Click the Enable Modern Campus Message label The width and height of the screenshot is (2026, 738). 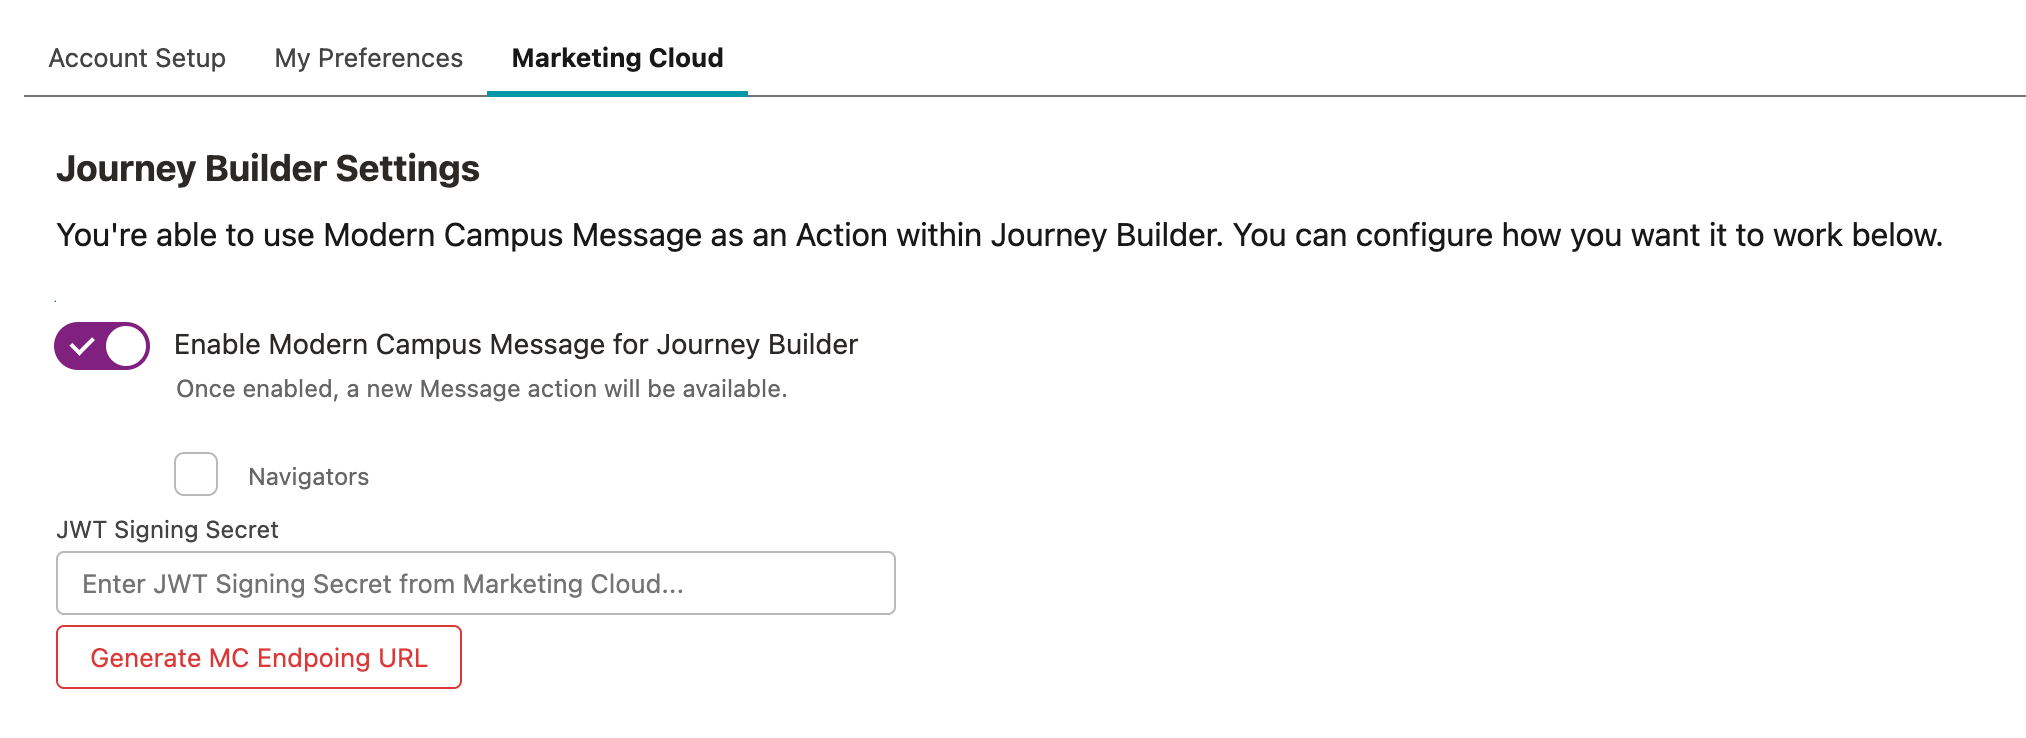click(x=515, y=344)
